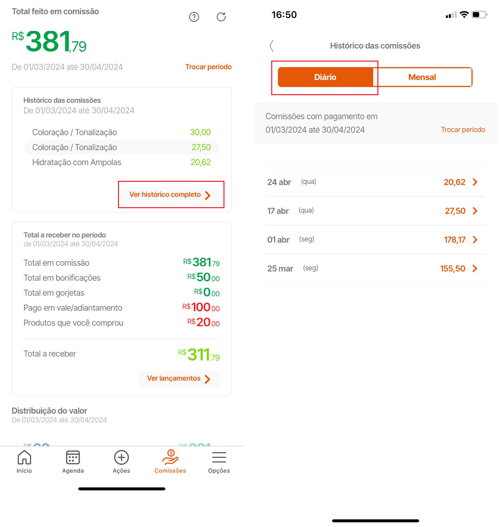Tap Trocar período in commission history

click(x=463, y=130)
